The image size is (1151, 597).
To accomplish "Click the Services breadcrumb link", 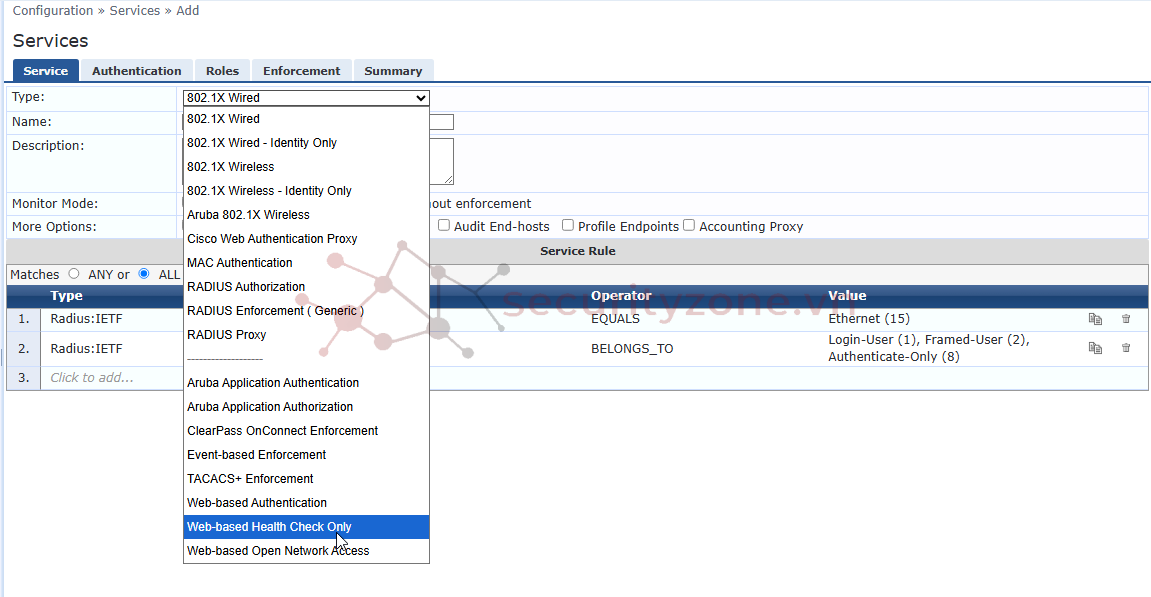I will click(134, 11).
